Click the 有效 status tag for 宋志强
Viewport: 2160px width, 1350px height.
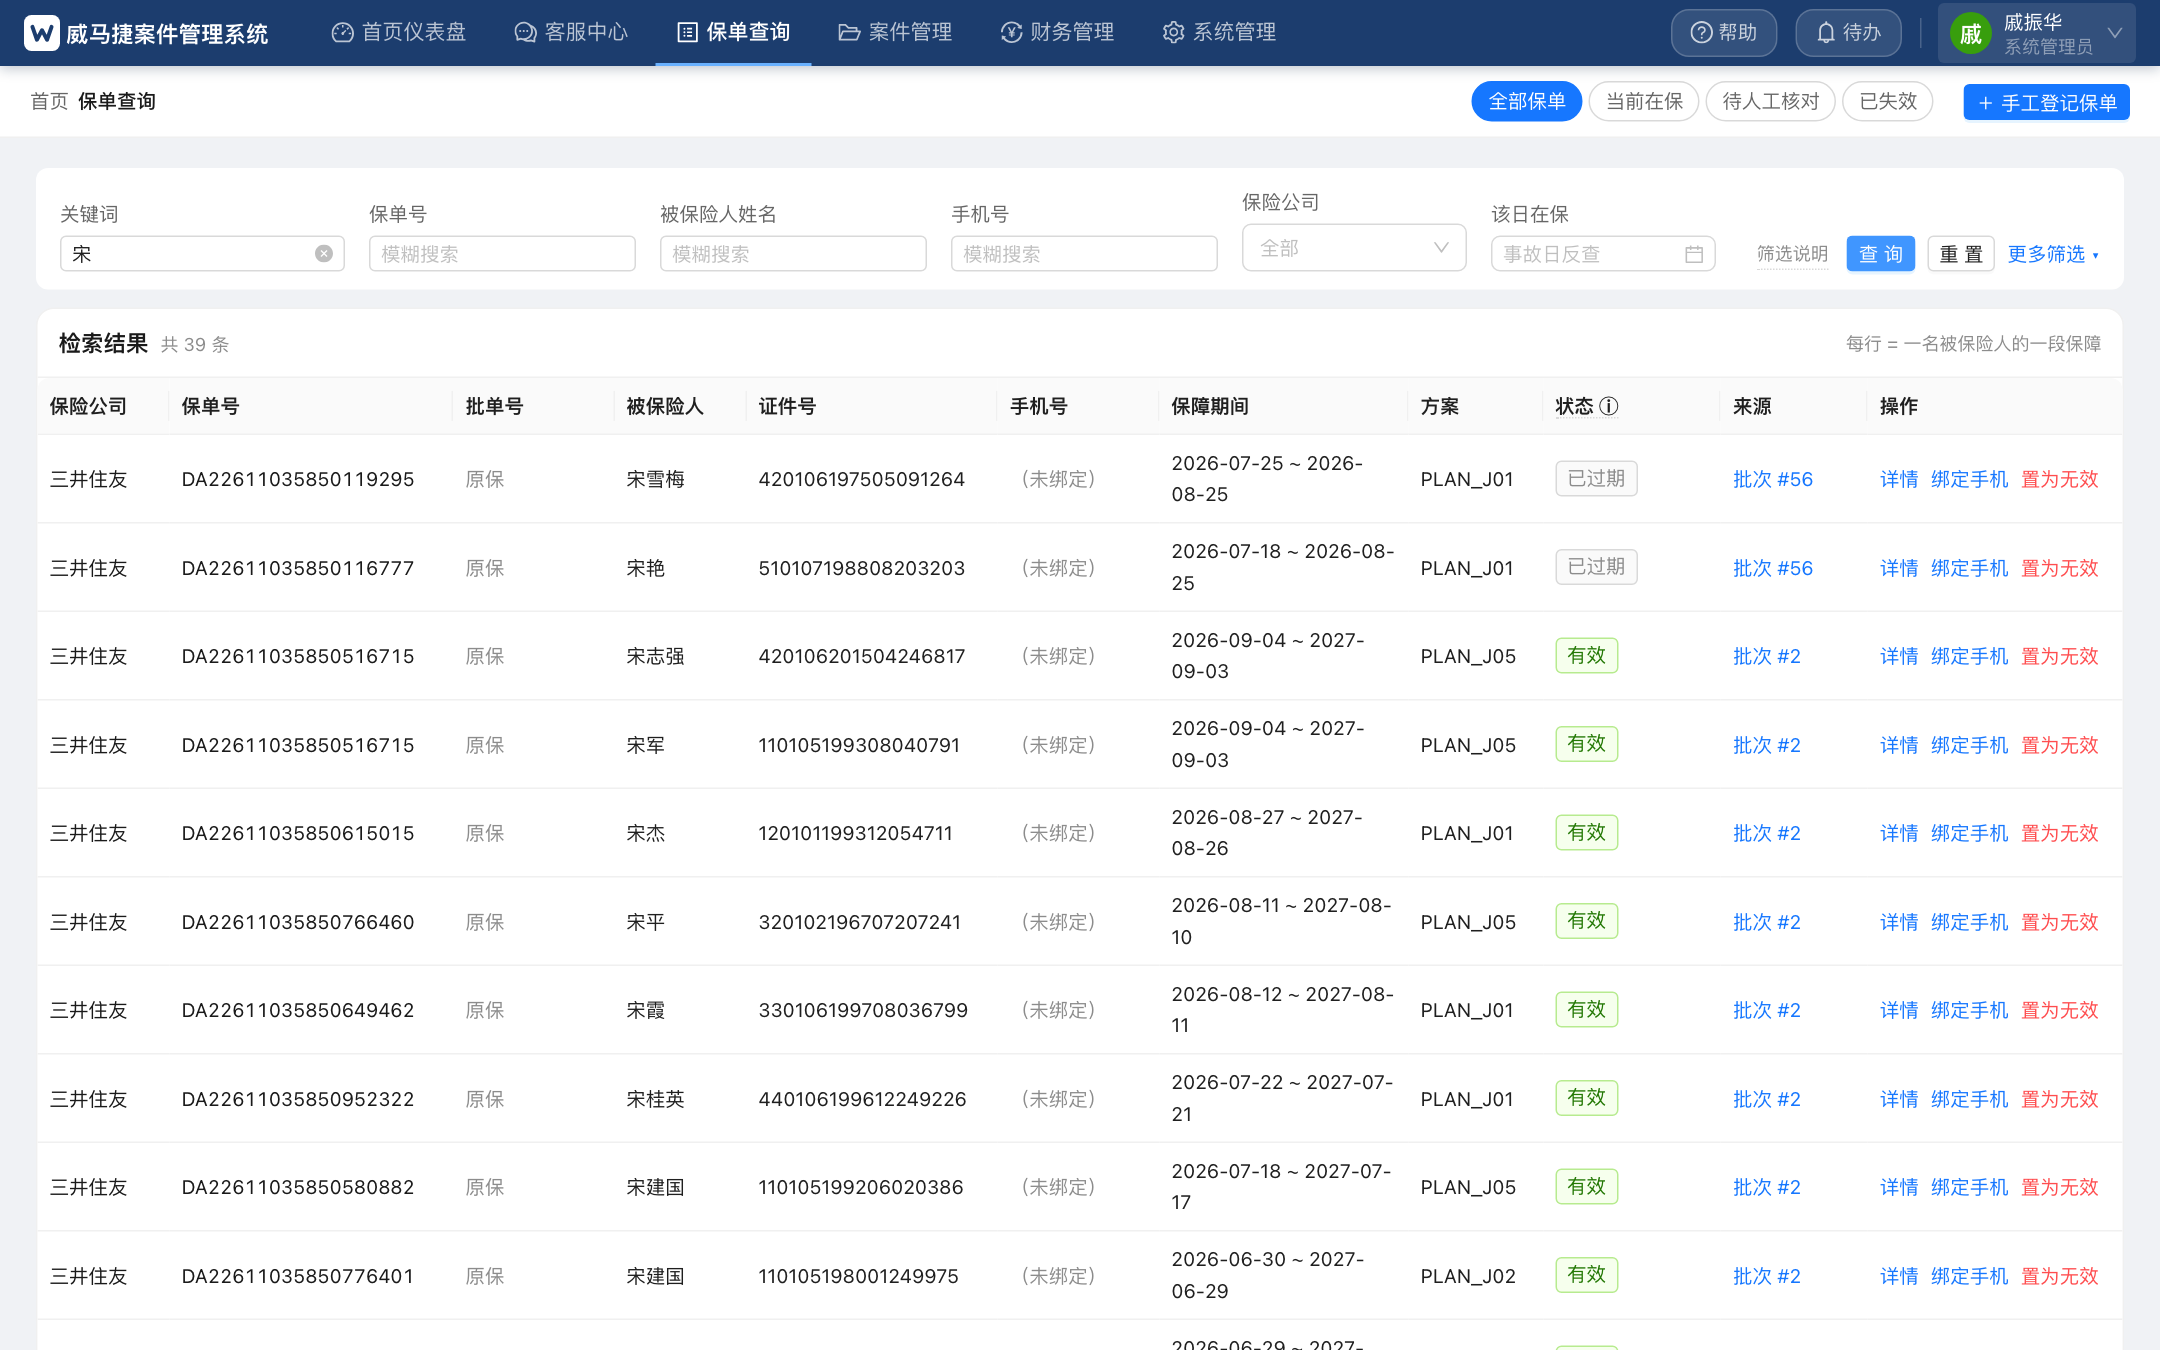point(1586,655)
